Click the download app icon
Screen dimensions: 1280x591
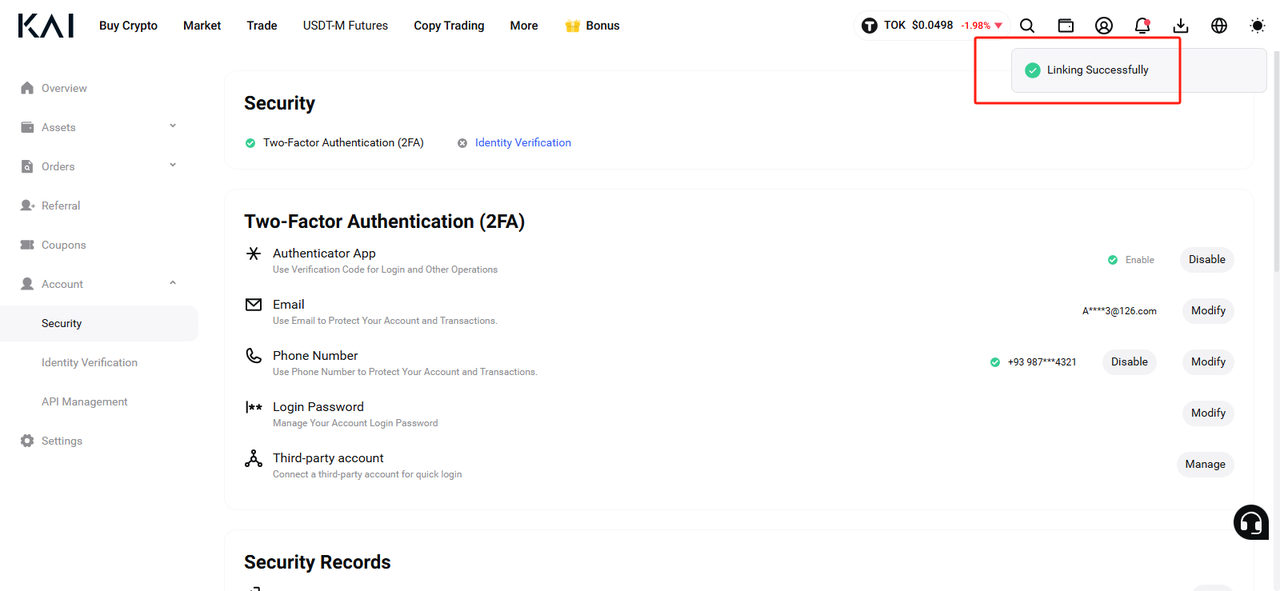pyautogui.click(x=1181, y=26)
